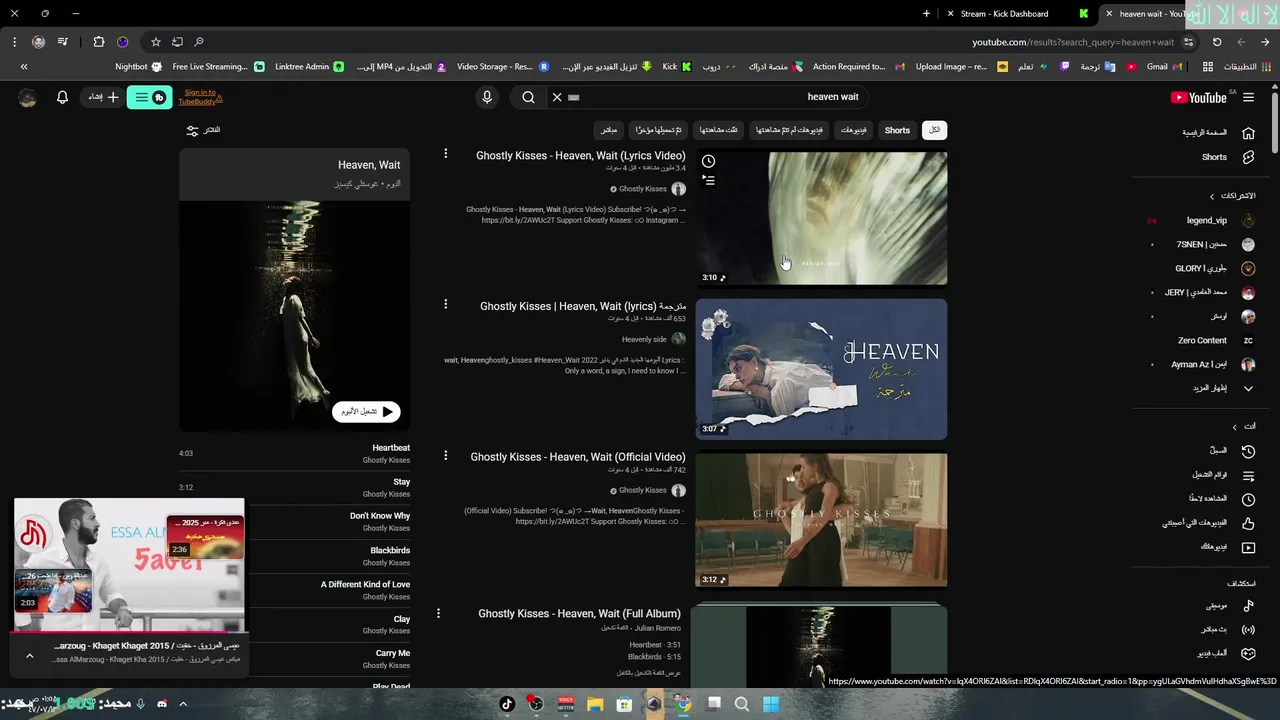Click the magnifier search button
The width and height of the screenshot is (1280, 720).
tap(528, 97)
